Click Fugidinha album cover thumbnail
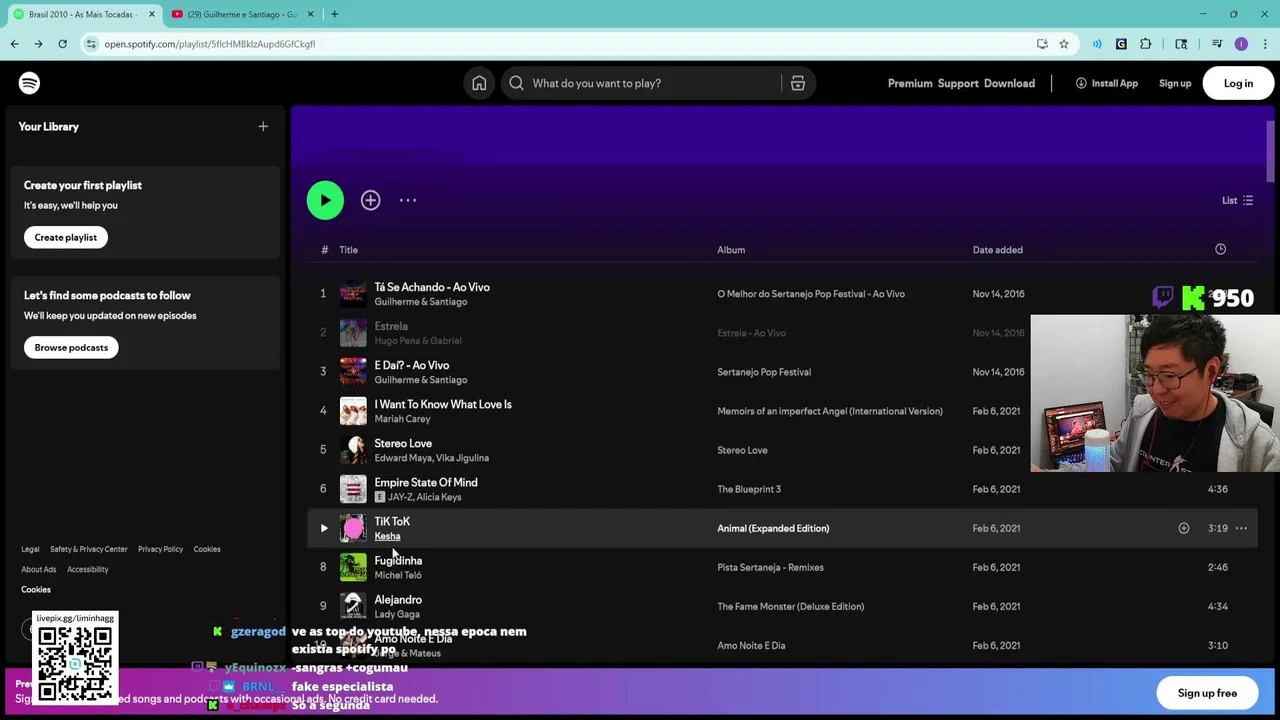 click(353, 567)
